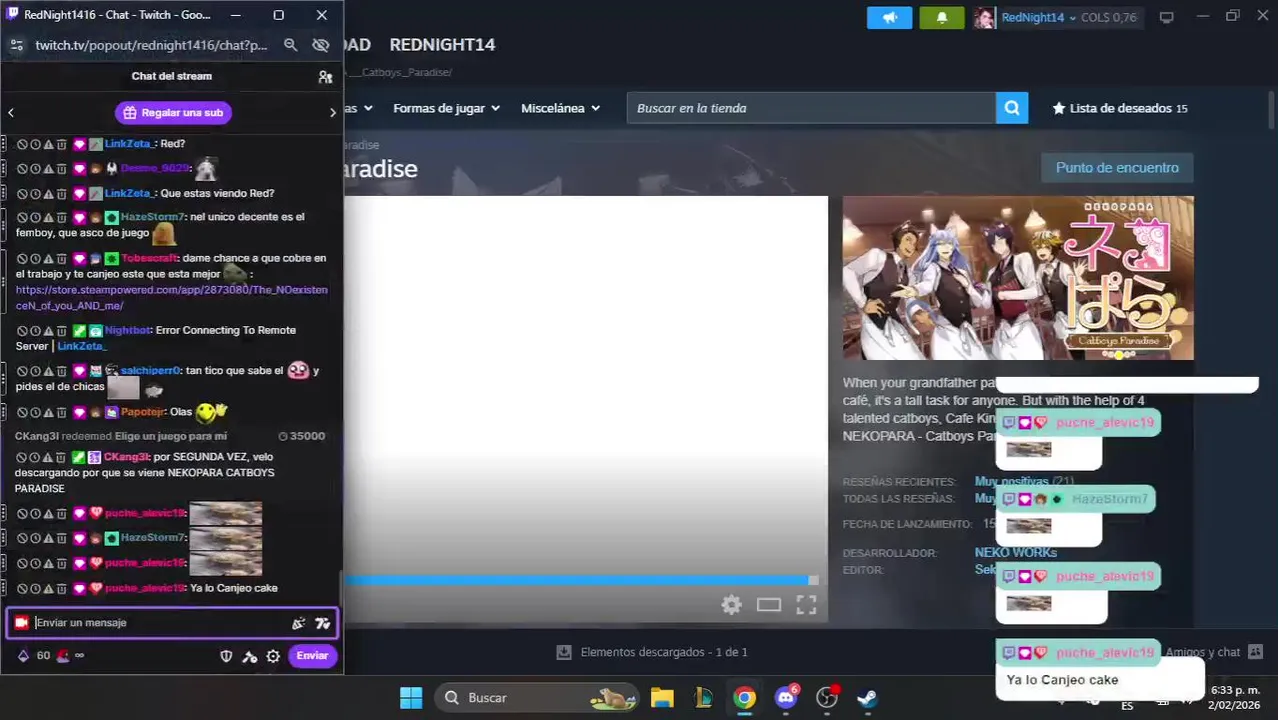Open the steampowered.com link in Tobescraft's message

point(171,298)
